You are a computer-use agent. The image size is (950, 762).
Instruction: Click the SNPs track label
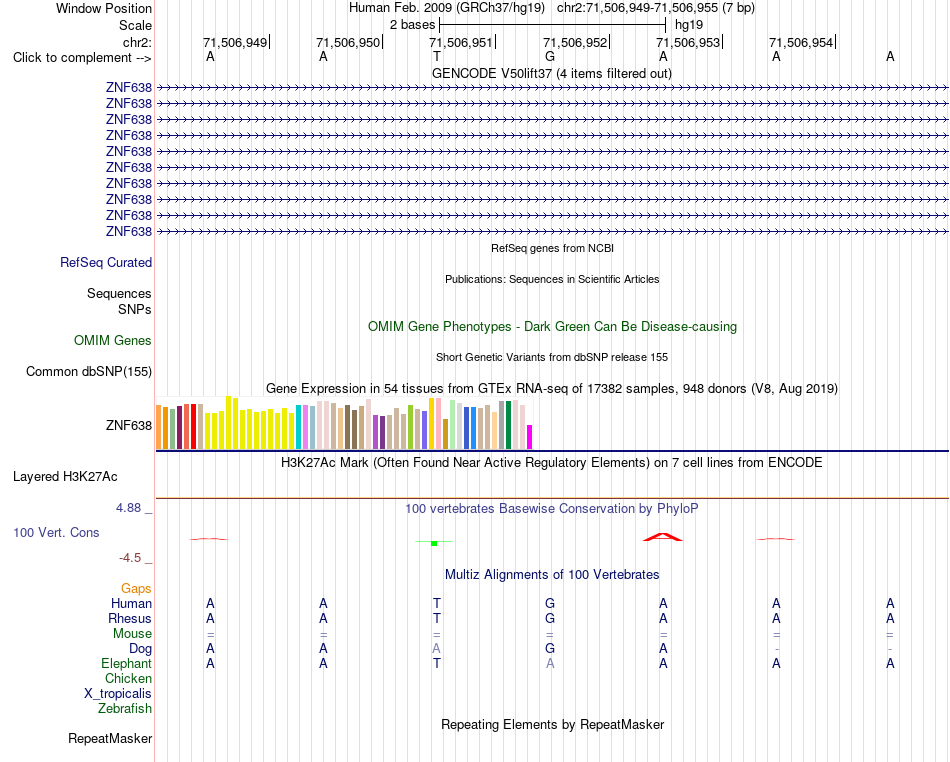click(x=135, y=309)
